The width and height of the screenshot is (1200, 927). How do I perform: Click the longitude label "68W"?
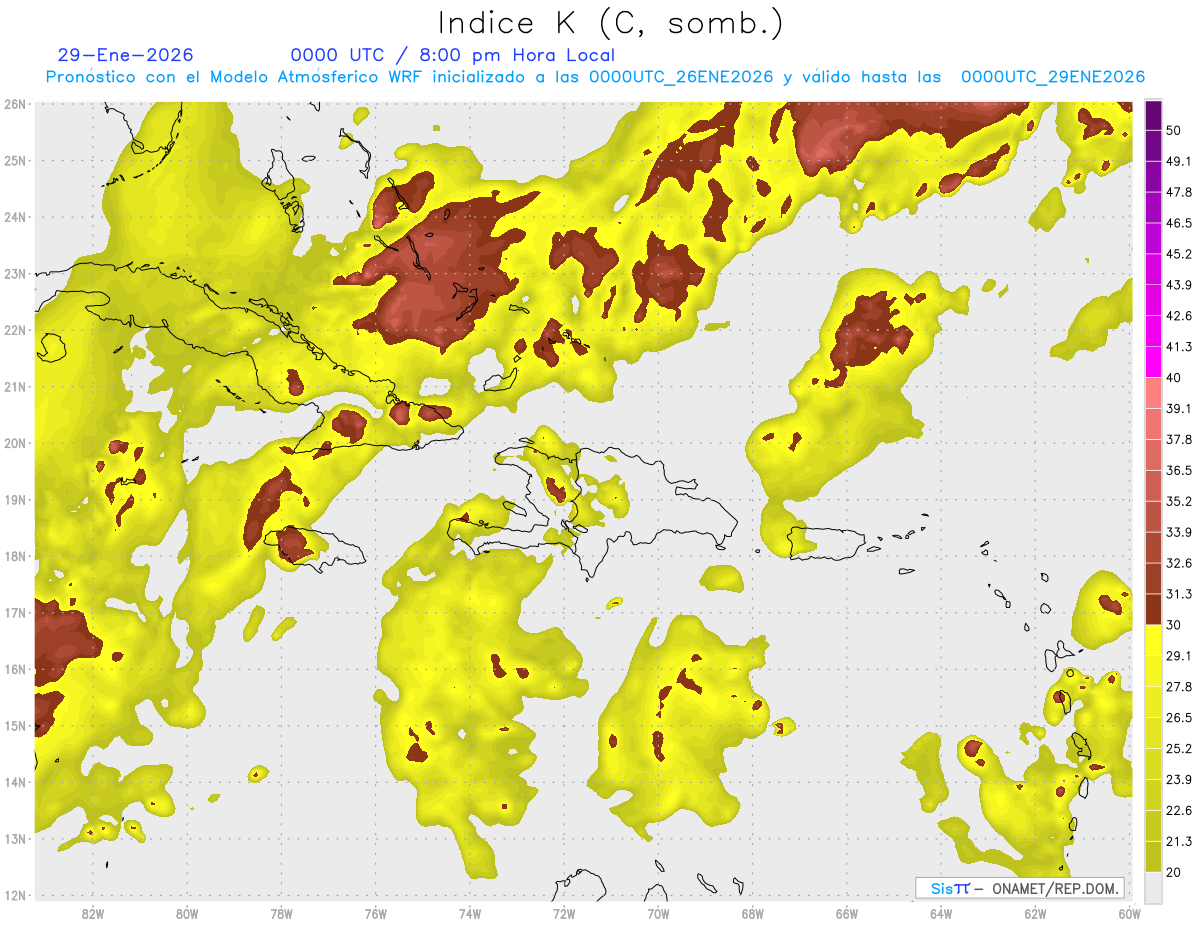[753, 914]
